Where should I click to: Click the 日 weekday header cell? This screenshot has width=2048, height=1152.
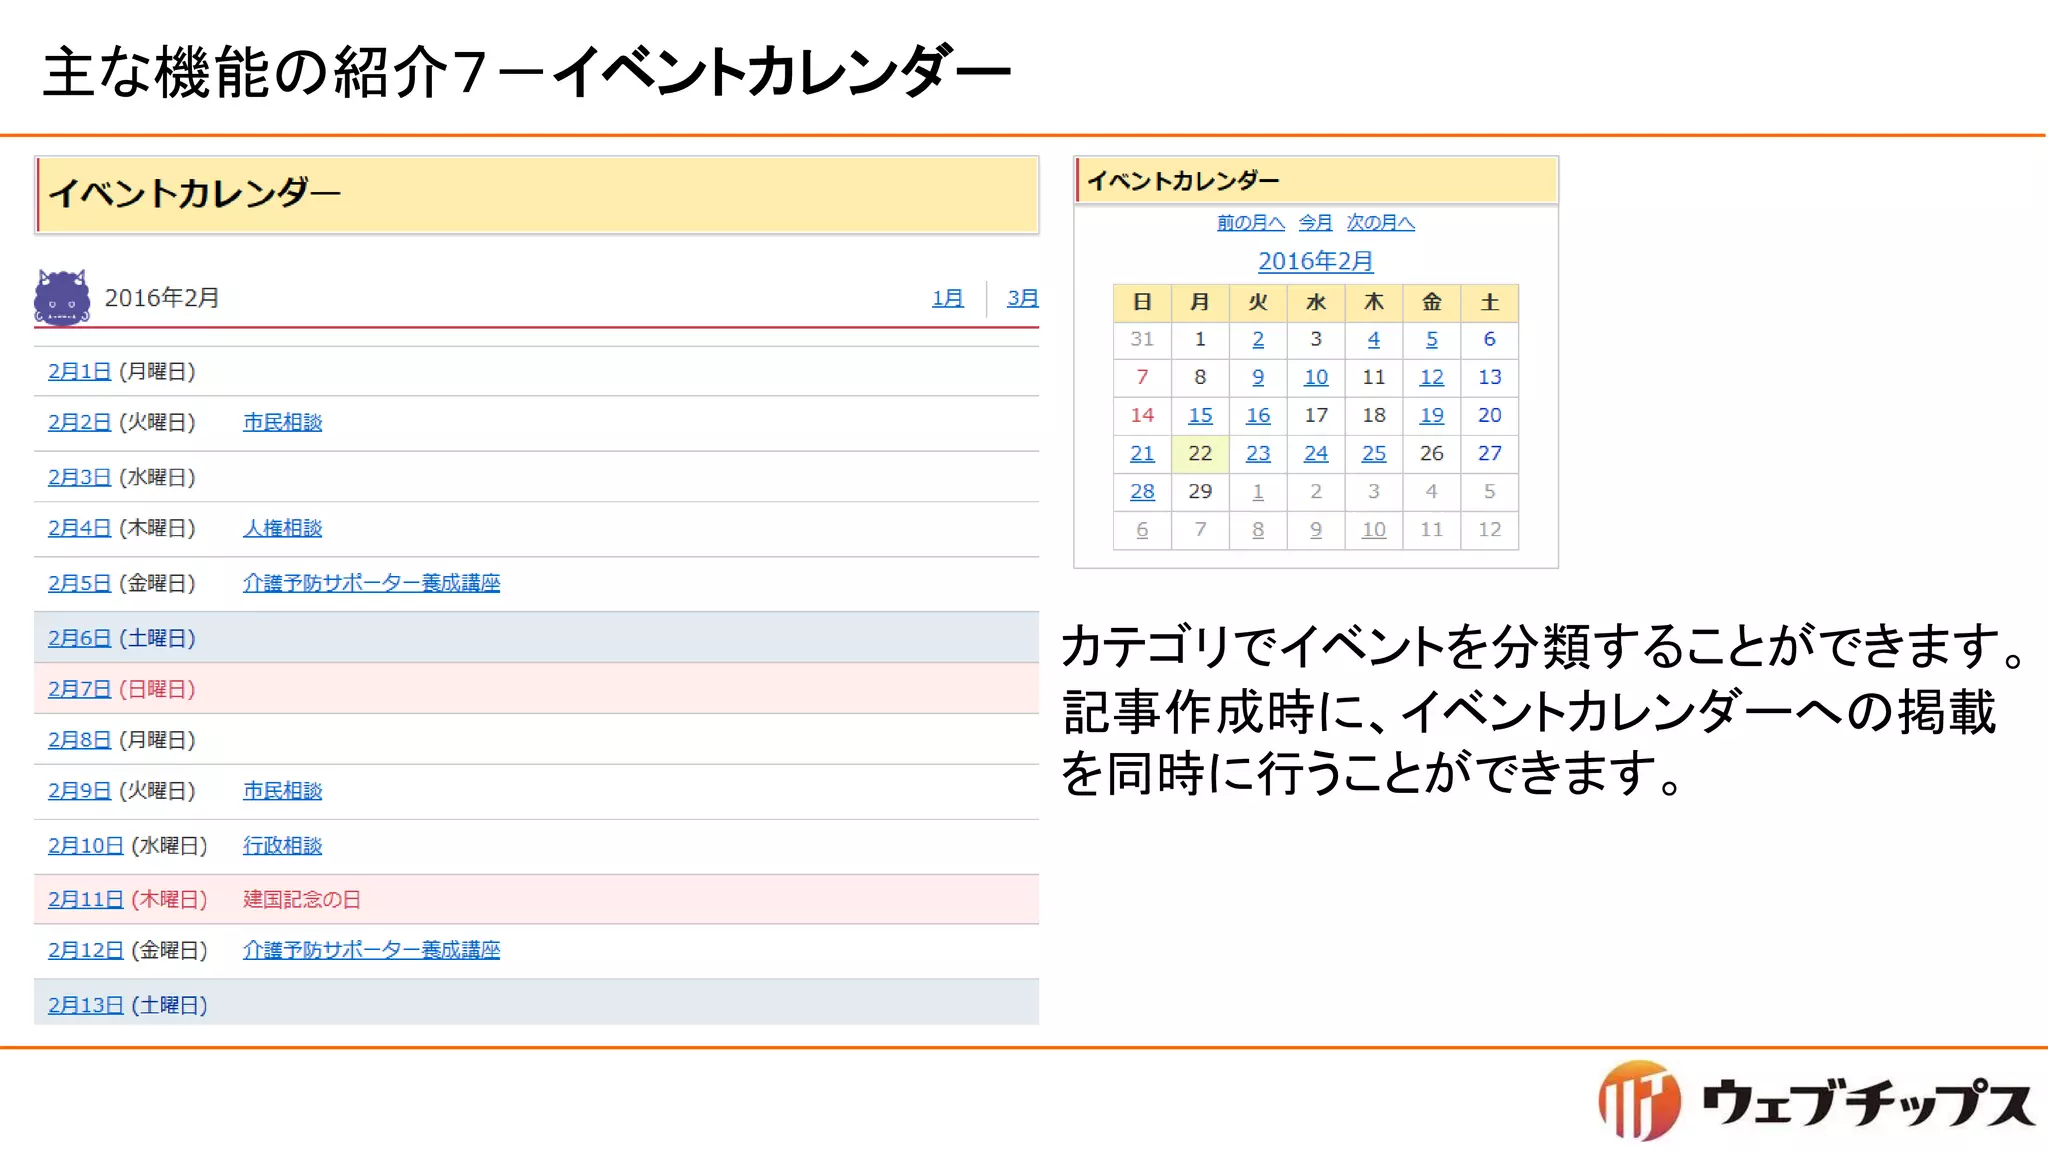click(x=1142, y=302)
